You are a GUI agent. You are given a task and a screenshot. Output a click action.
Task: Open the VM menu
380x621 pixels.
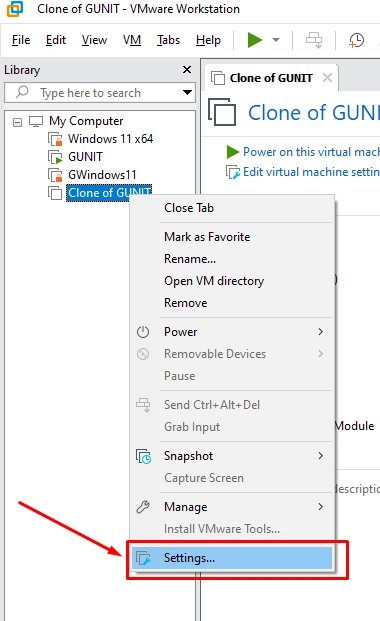pyautogui.click(x=132, y=40)
